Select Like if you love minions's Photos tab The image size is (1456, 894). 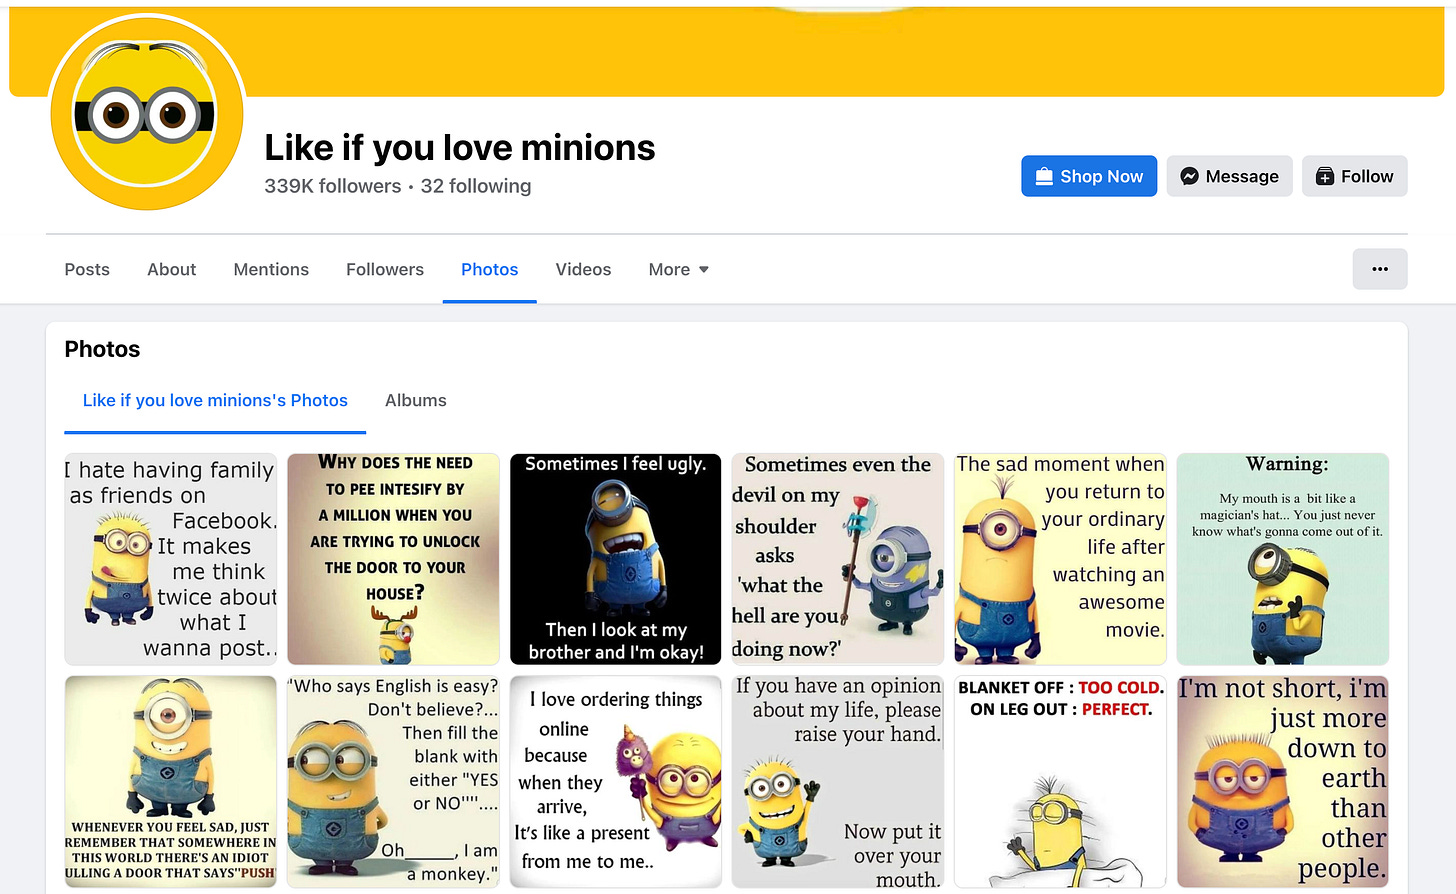[215, 400]
